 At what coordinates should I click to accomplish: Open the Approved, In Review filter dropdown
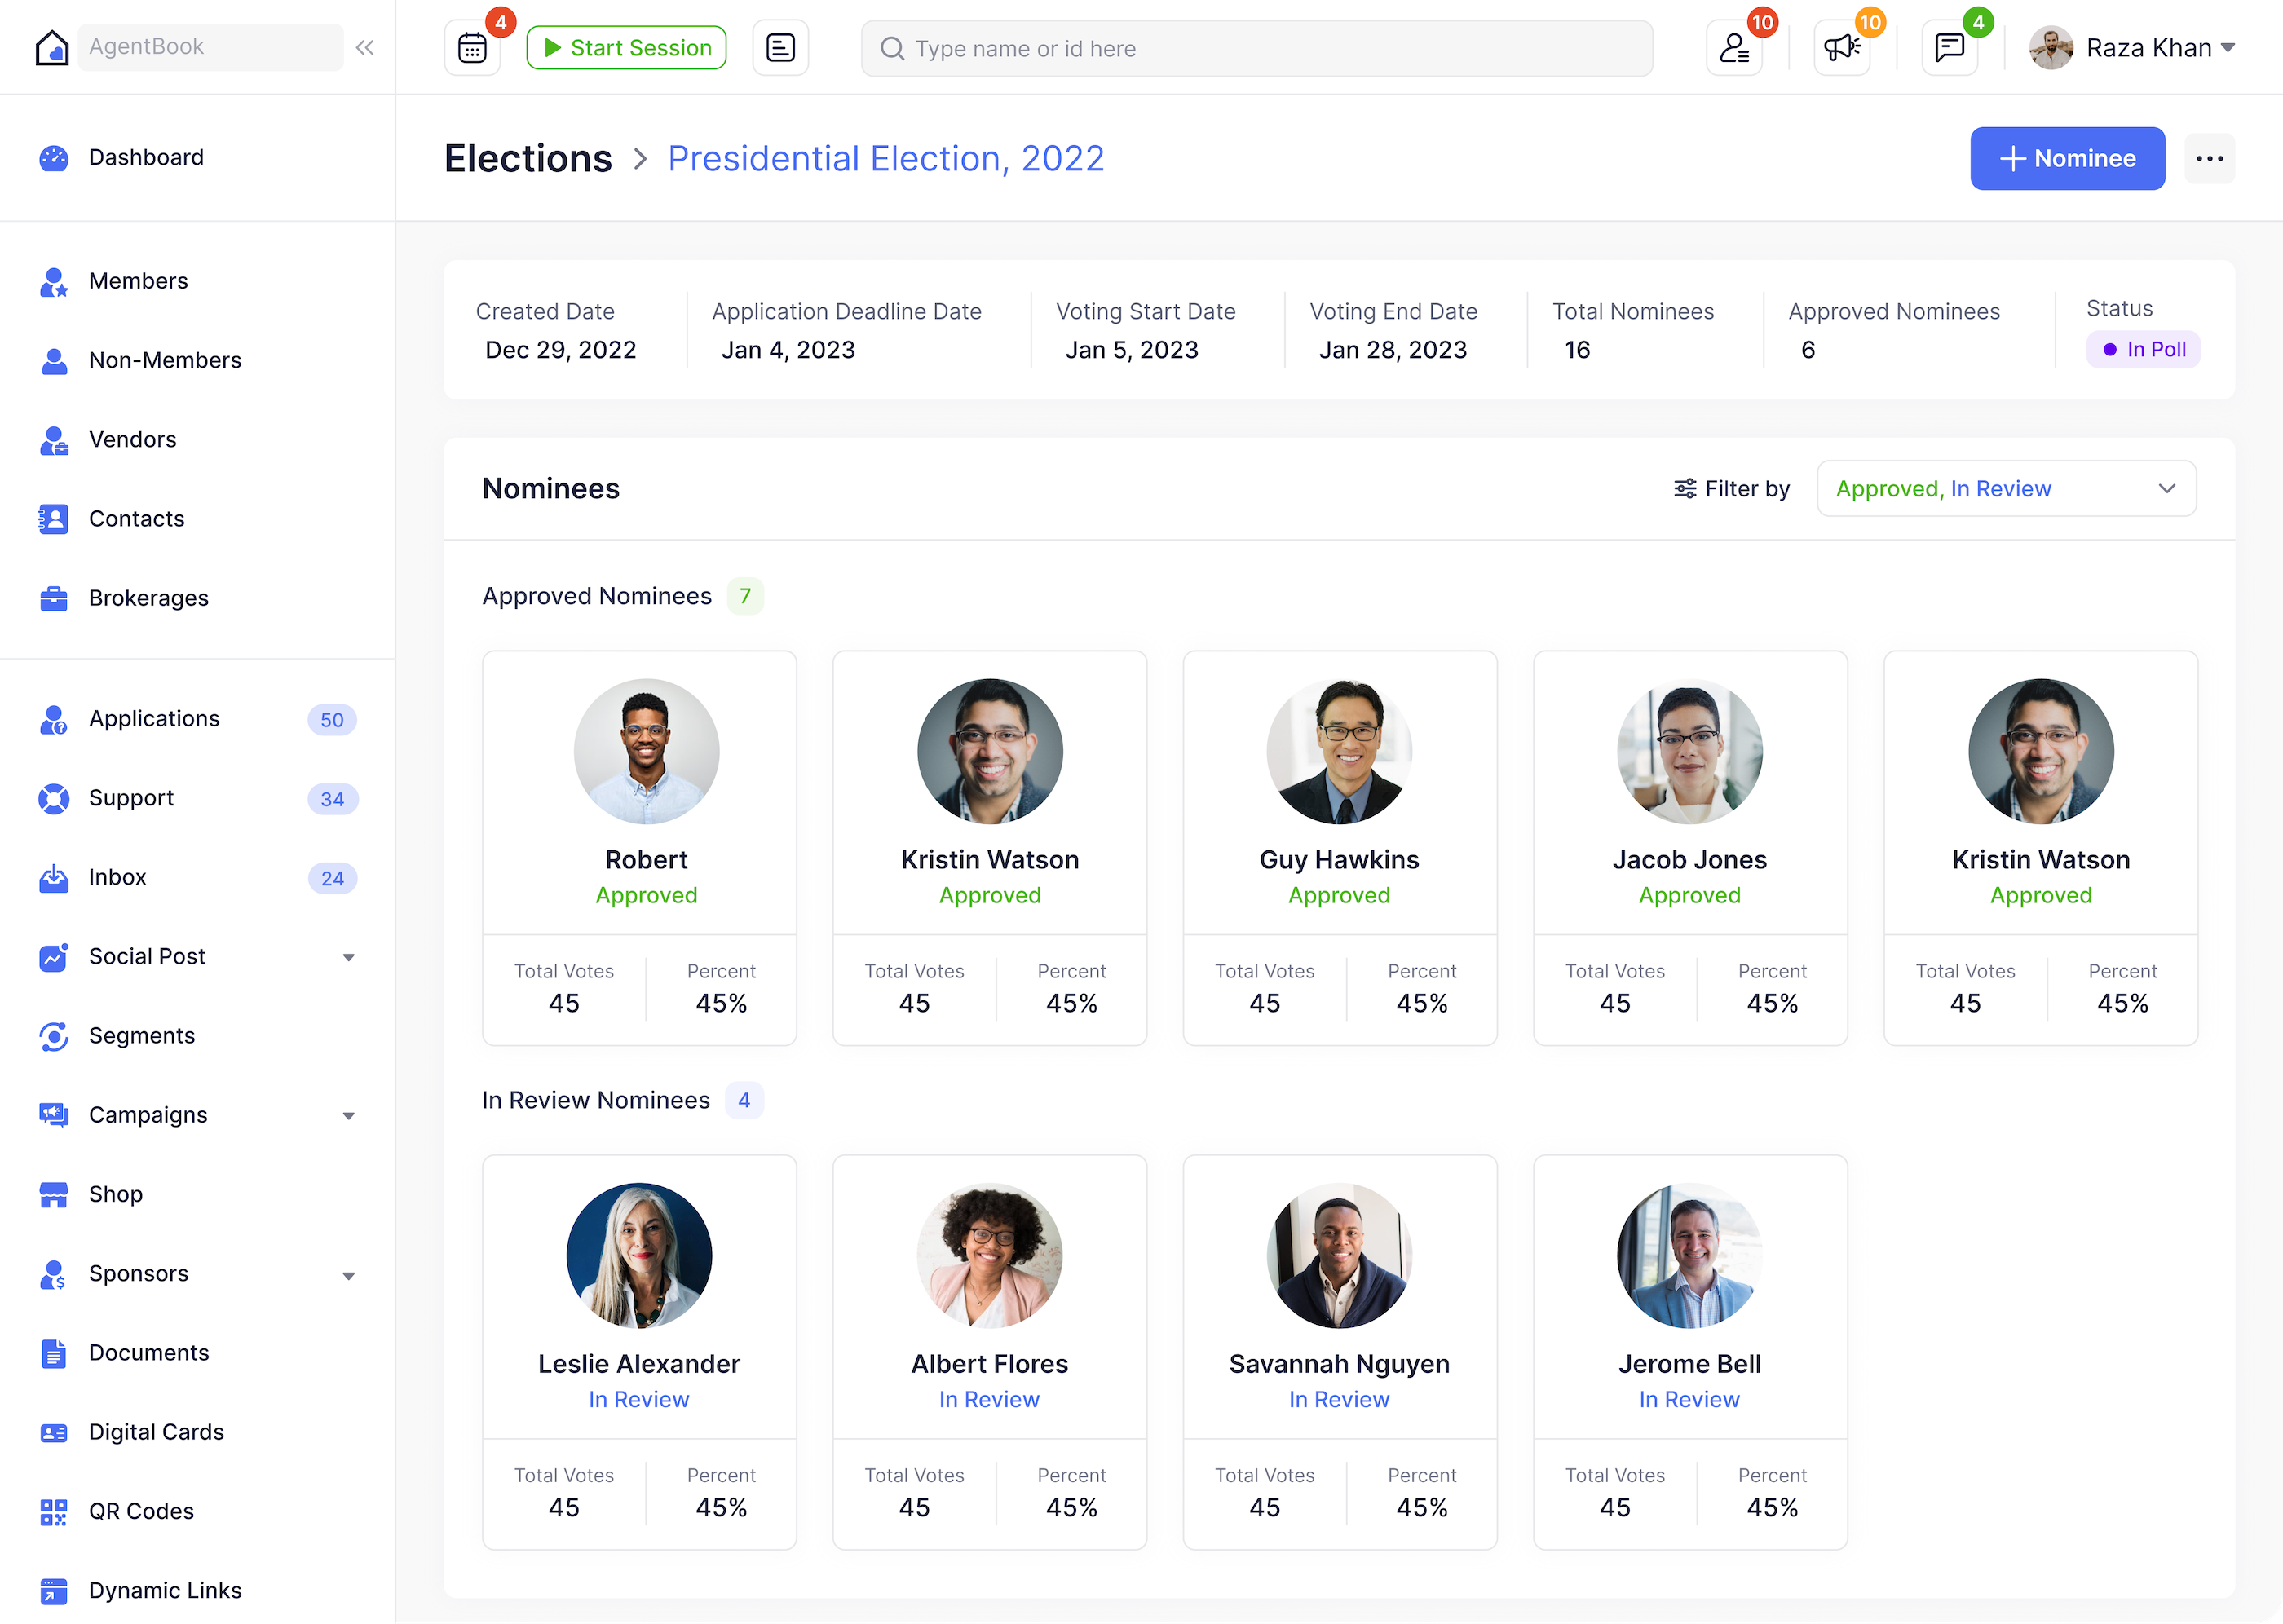(2006, 488)
